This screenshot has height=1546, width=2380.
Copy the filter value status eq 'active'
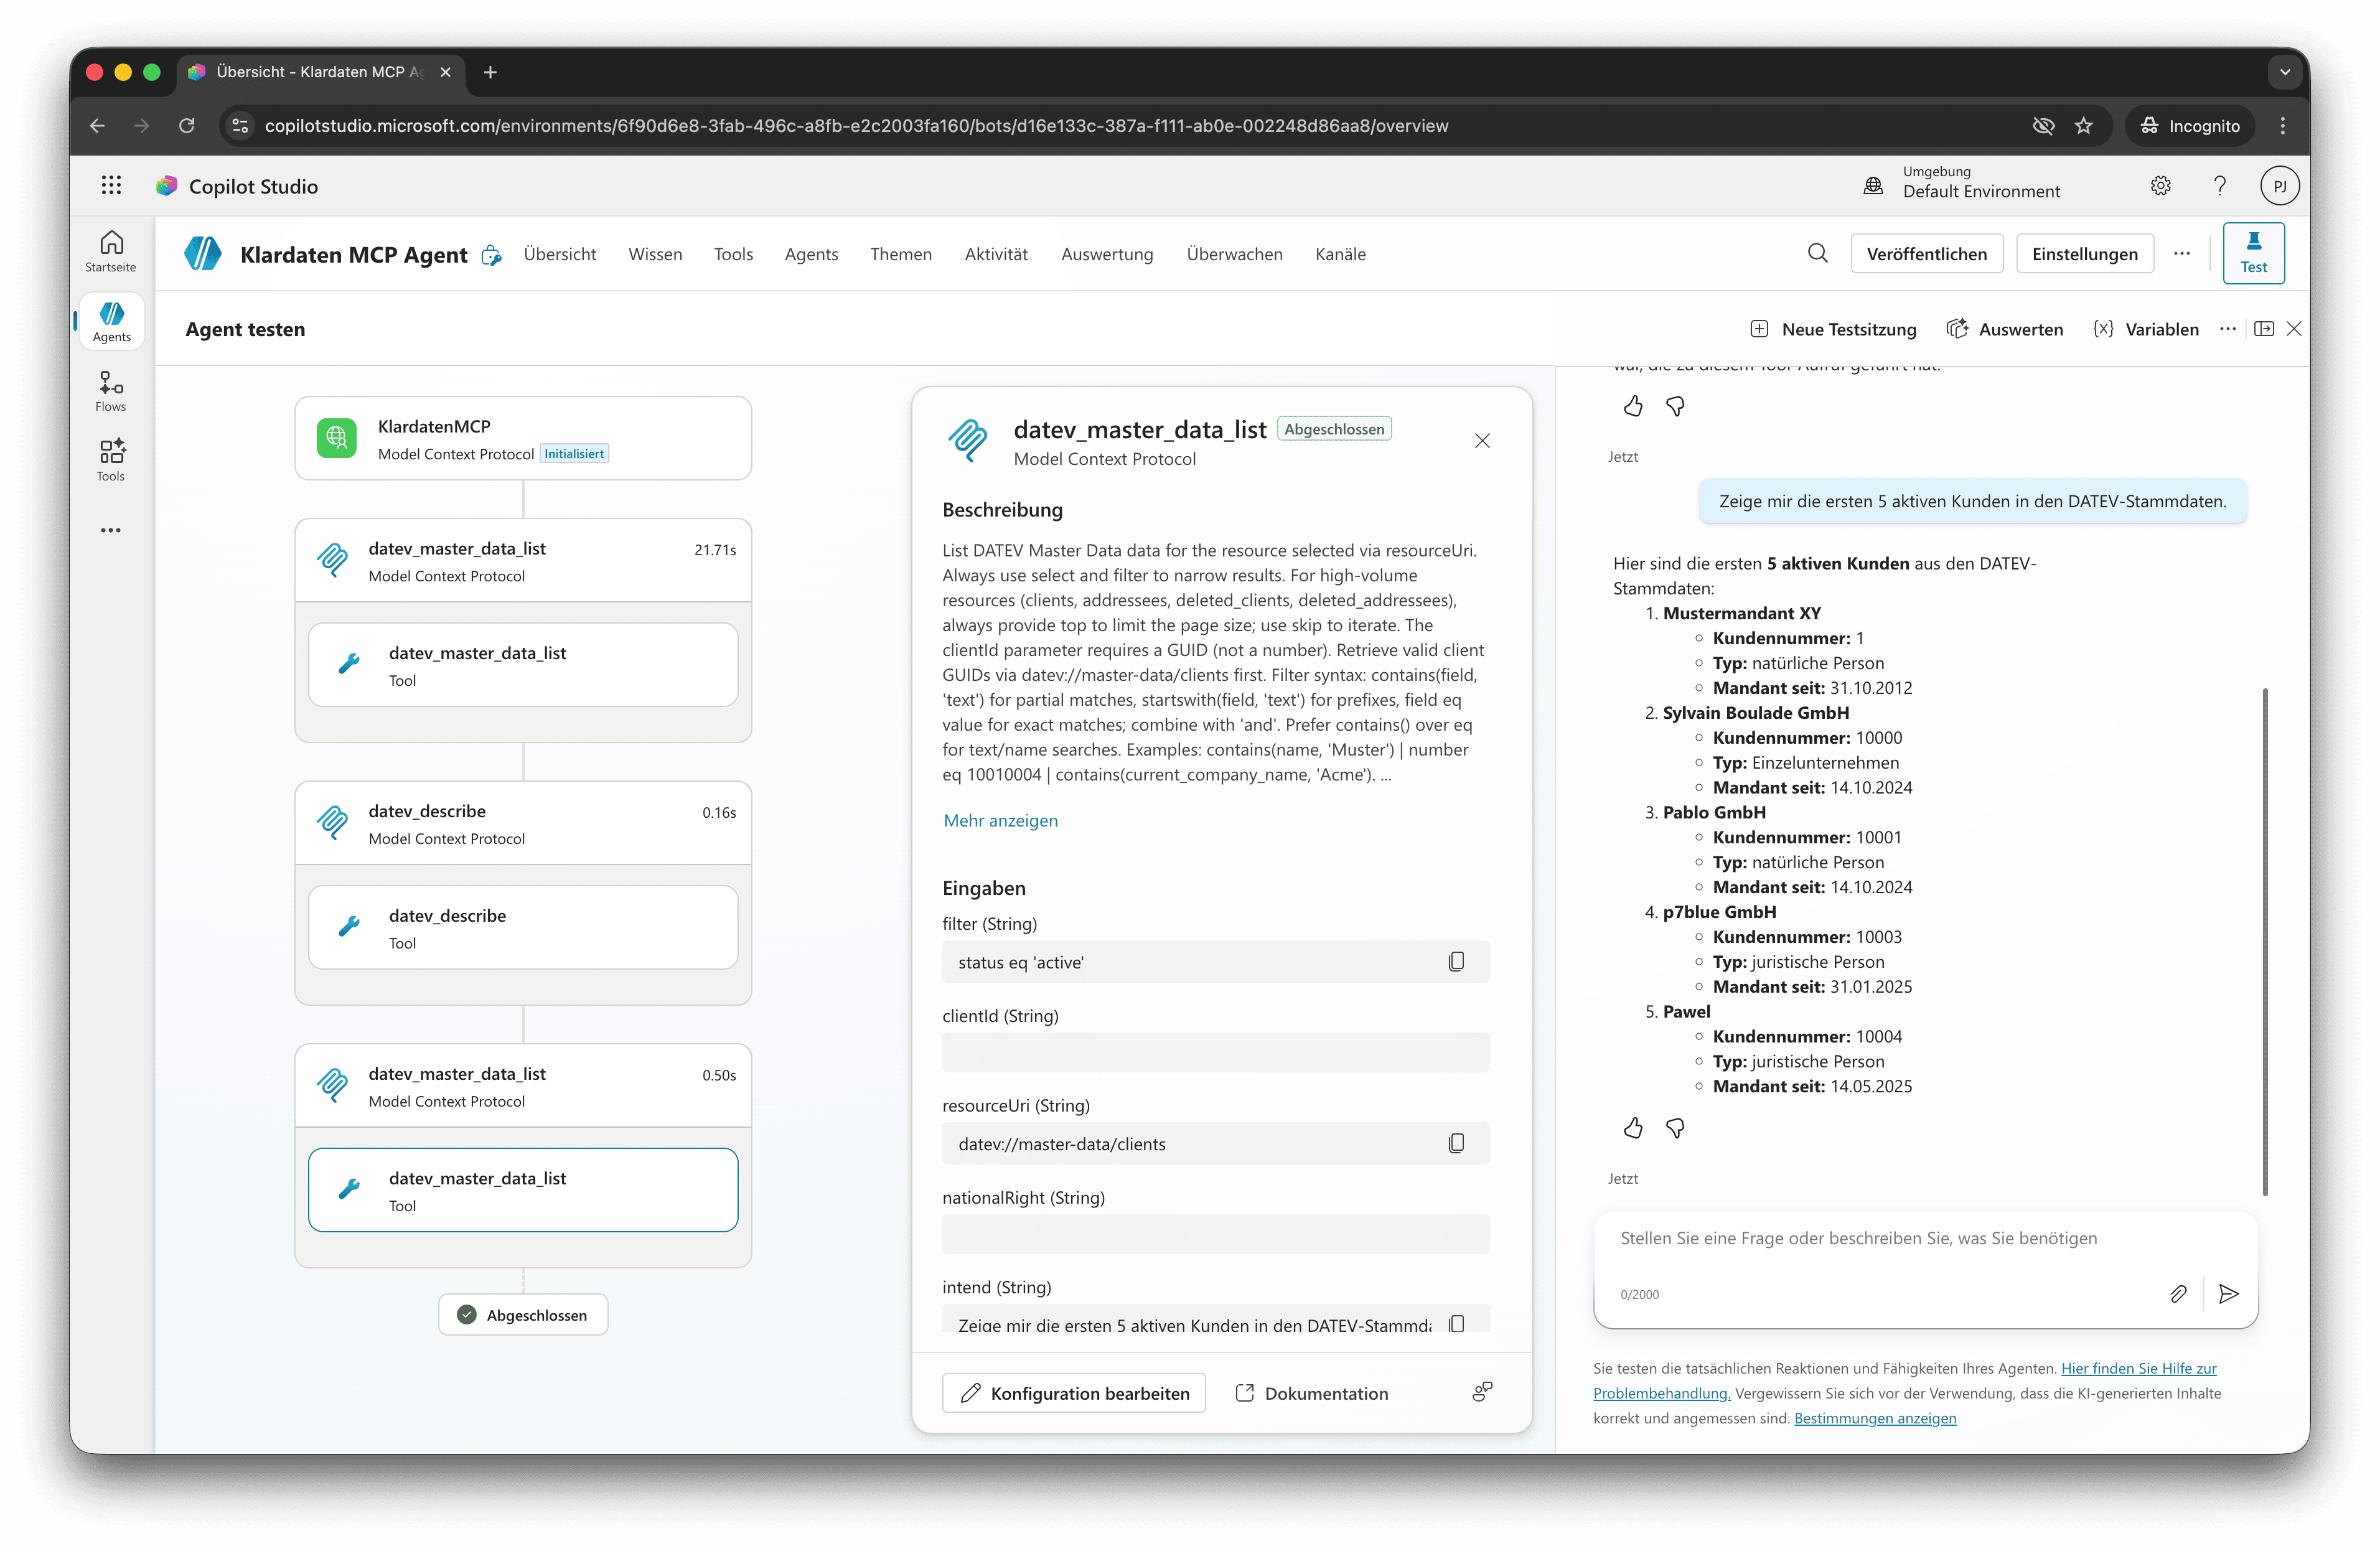click(1456, 961)
